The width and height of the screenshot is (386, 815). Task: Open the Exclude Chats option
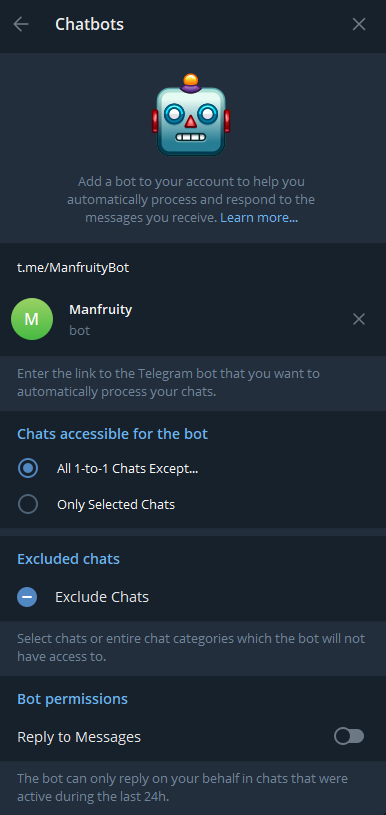click(193, 597)
